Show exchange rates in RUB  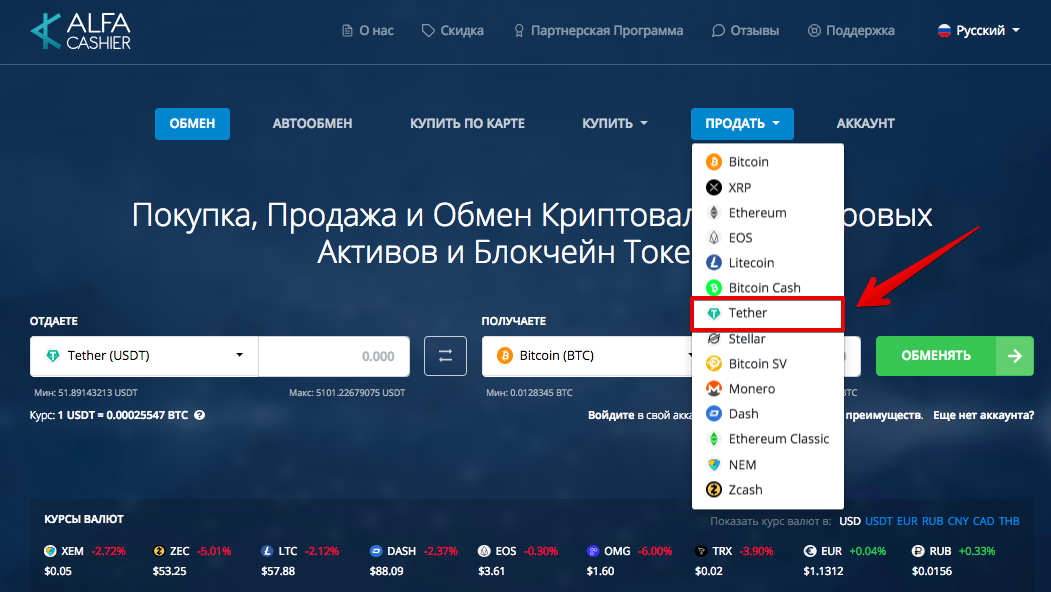[x=933, y=521]
